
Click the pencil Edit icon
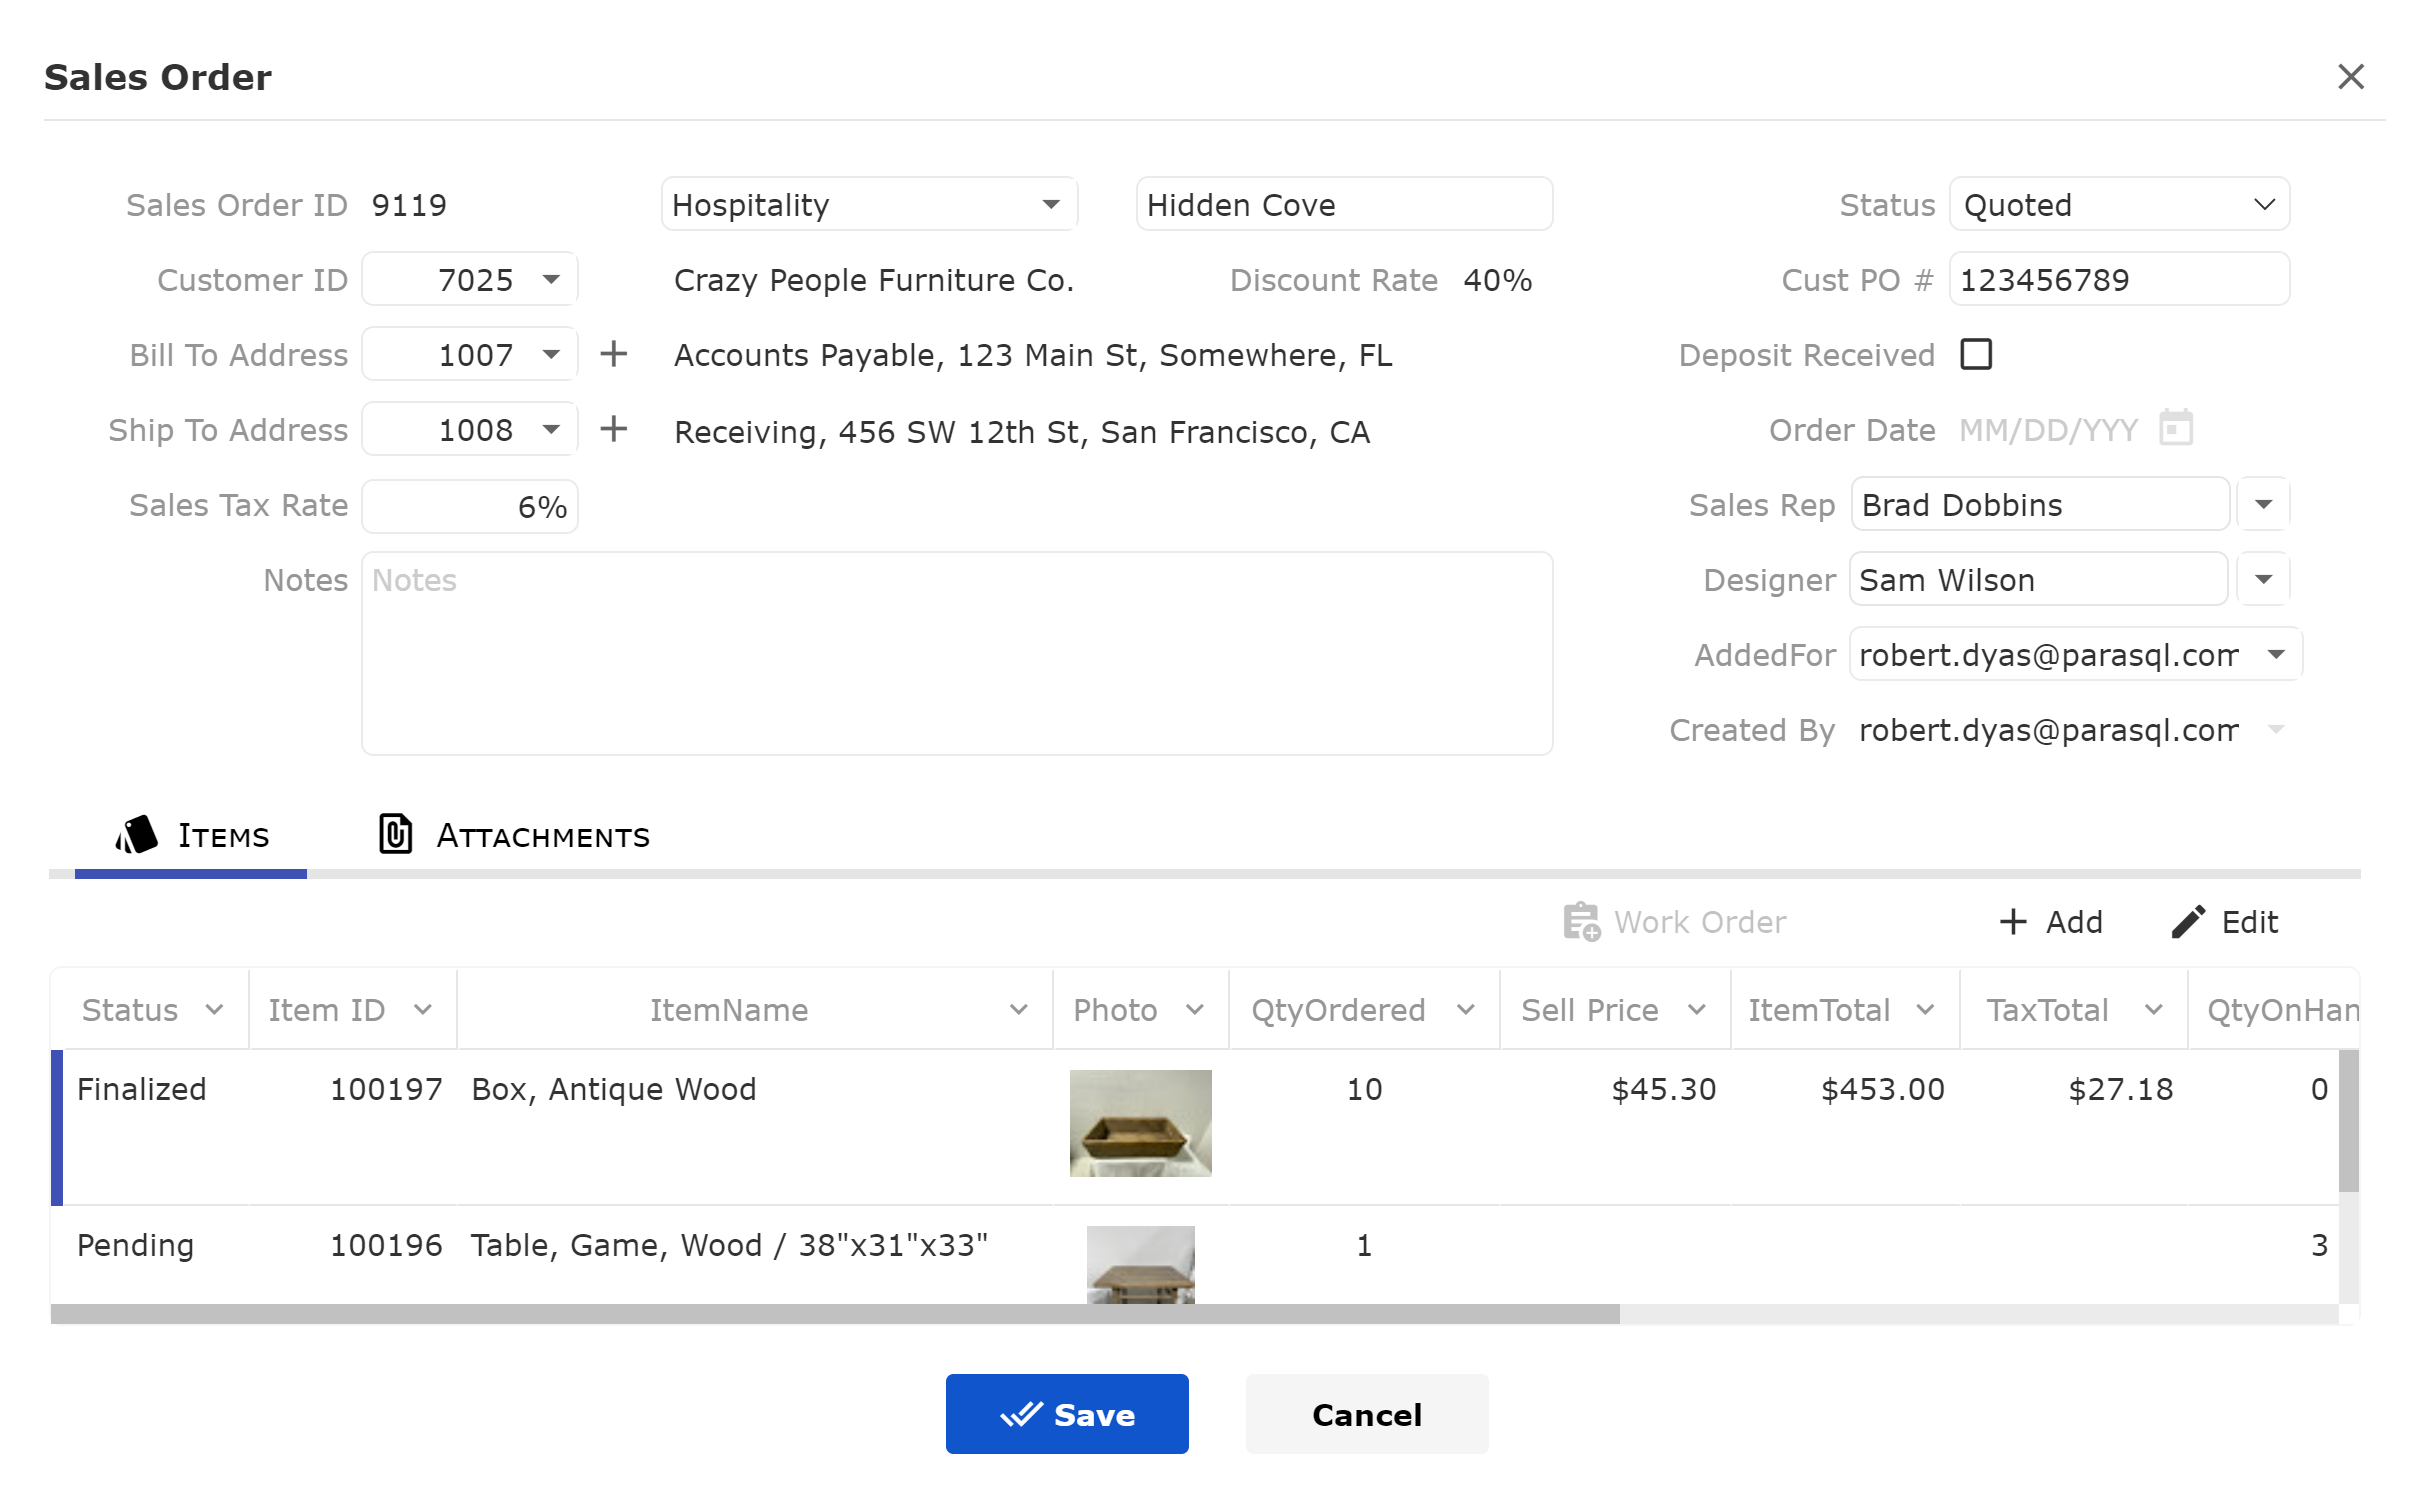point(2187,921)
